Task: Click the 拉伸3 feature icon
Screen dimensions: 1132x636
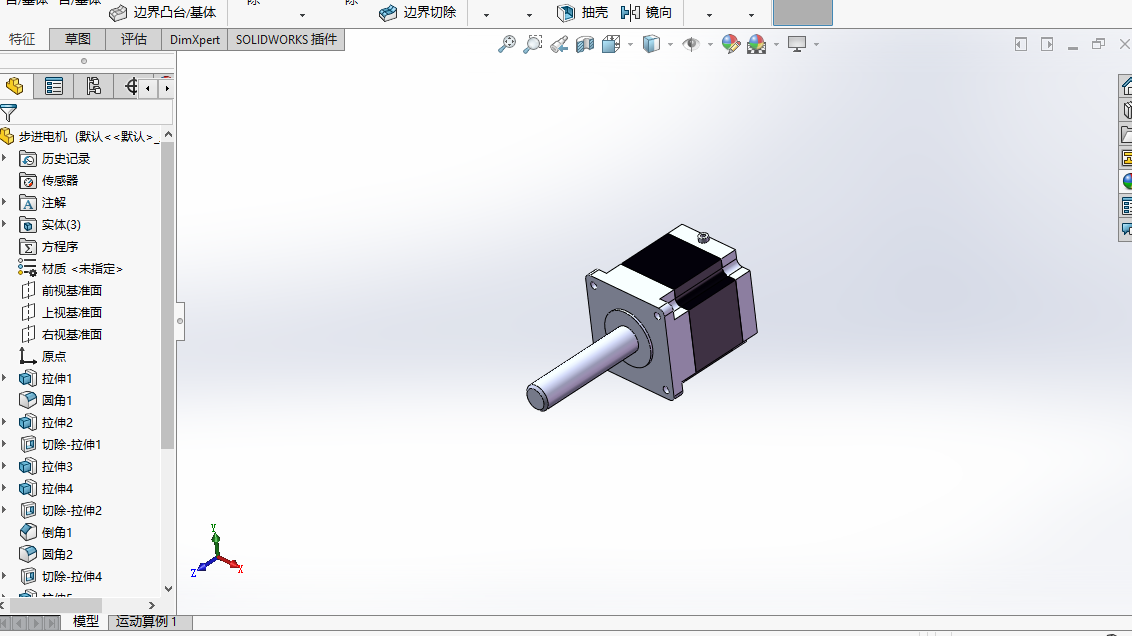Action: pos(27,466)
